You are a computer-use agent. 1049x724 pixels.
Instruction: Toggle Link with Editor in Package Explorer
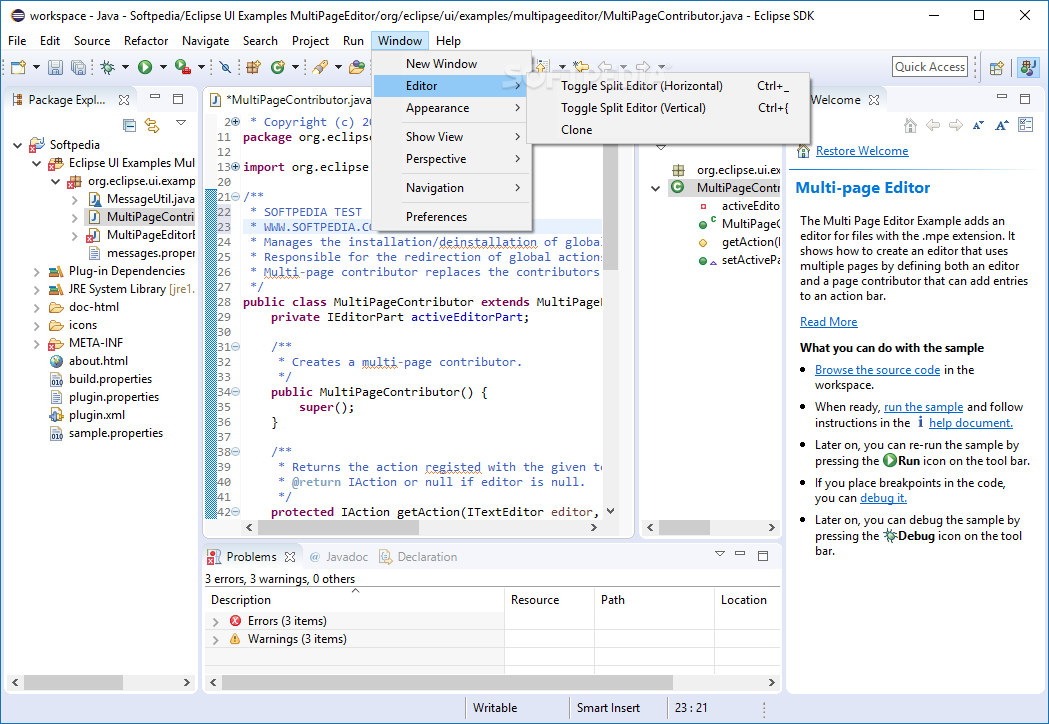click(153, 125)
